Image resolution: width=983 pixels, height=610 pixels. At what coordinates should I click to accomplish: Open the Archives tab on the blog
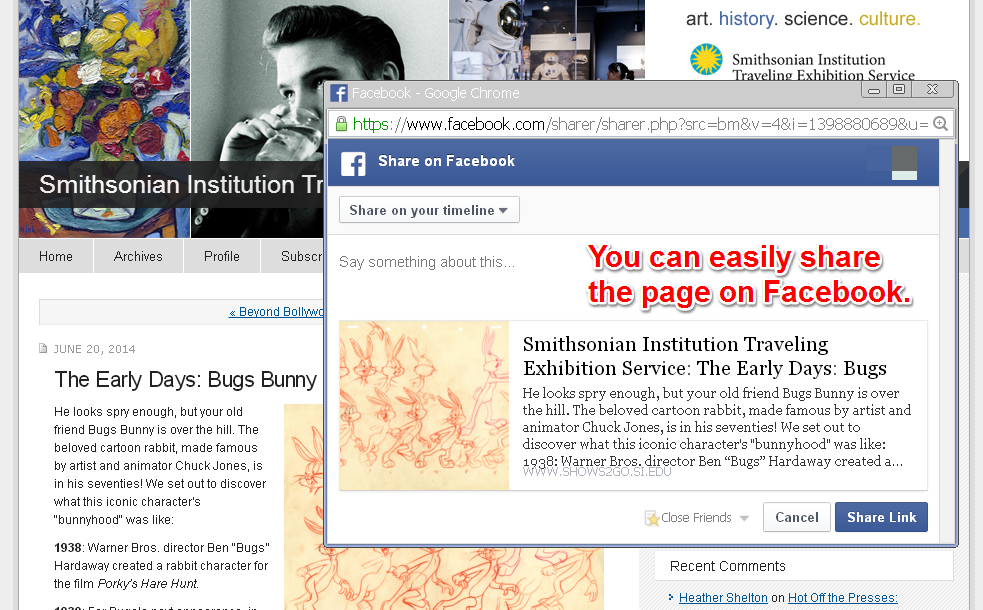pyautogui.click(x=138, y=256)
